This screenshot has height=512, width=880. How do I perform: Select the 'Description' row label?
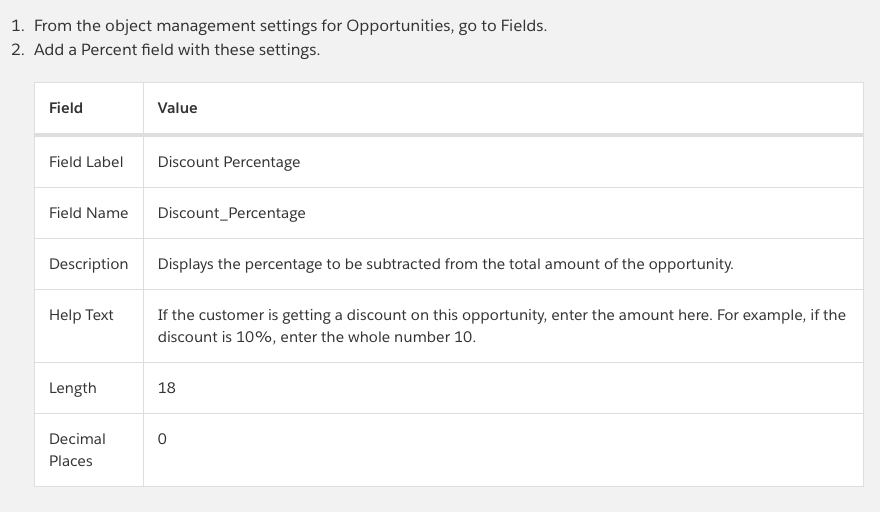88,264
